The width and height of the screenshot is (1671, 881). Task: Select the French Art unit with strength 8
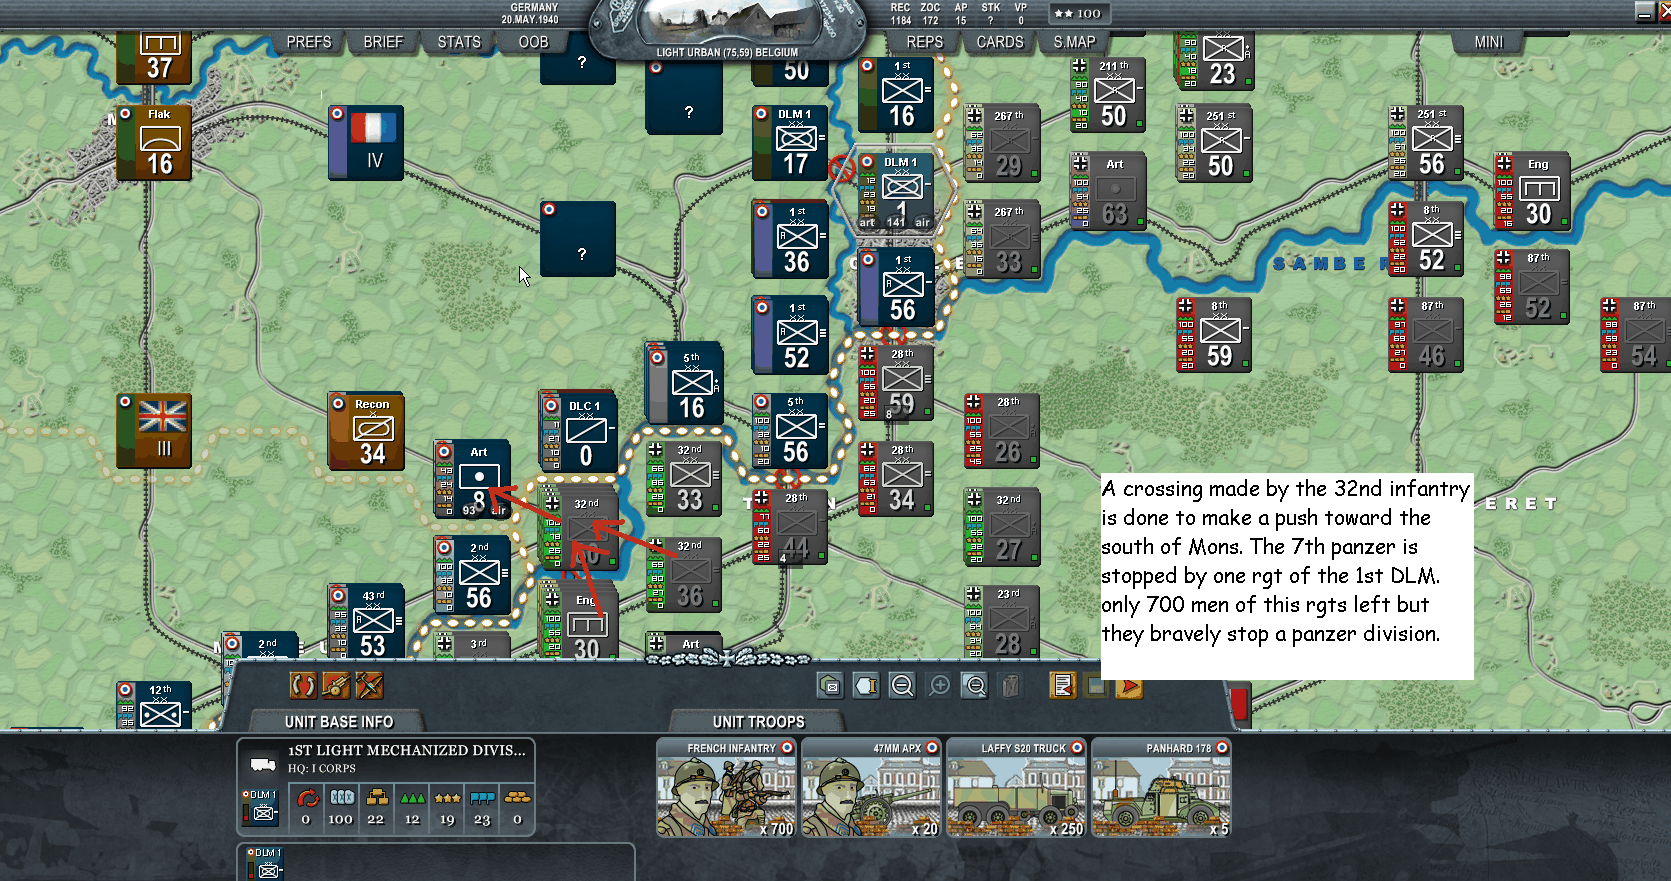(472, 479)
